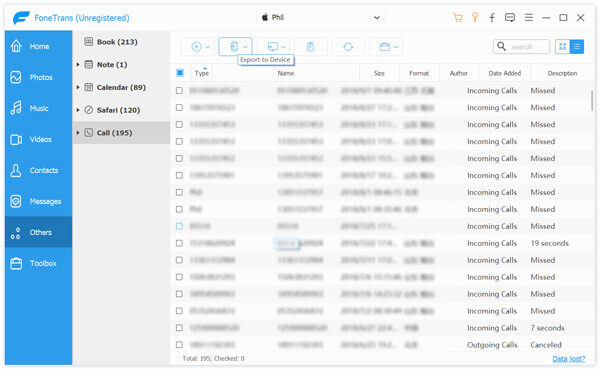600x370 pixels.
Task: Open the key register icon
Action: pyautogui.click(x=475, y=17)
